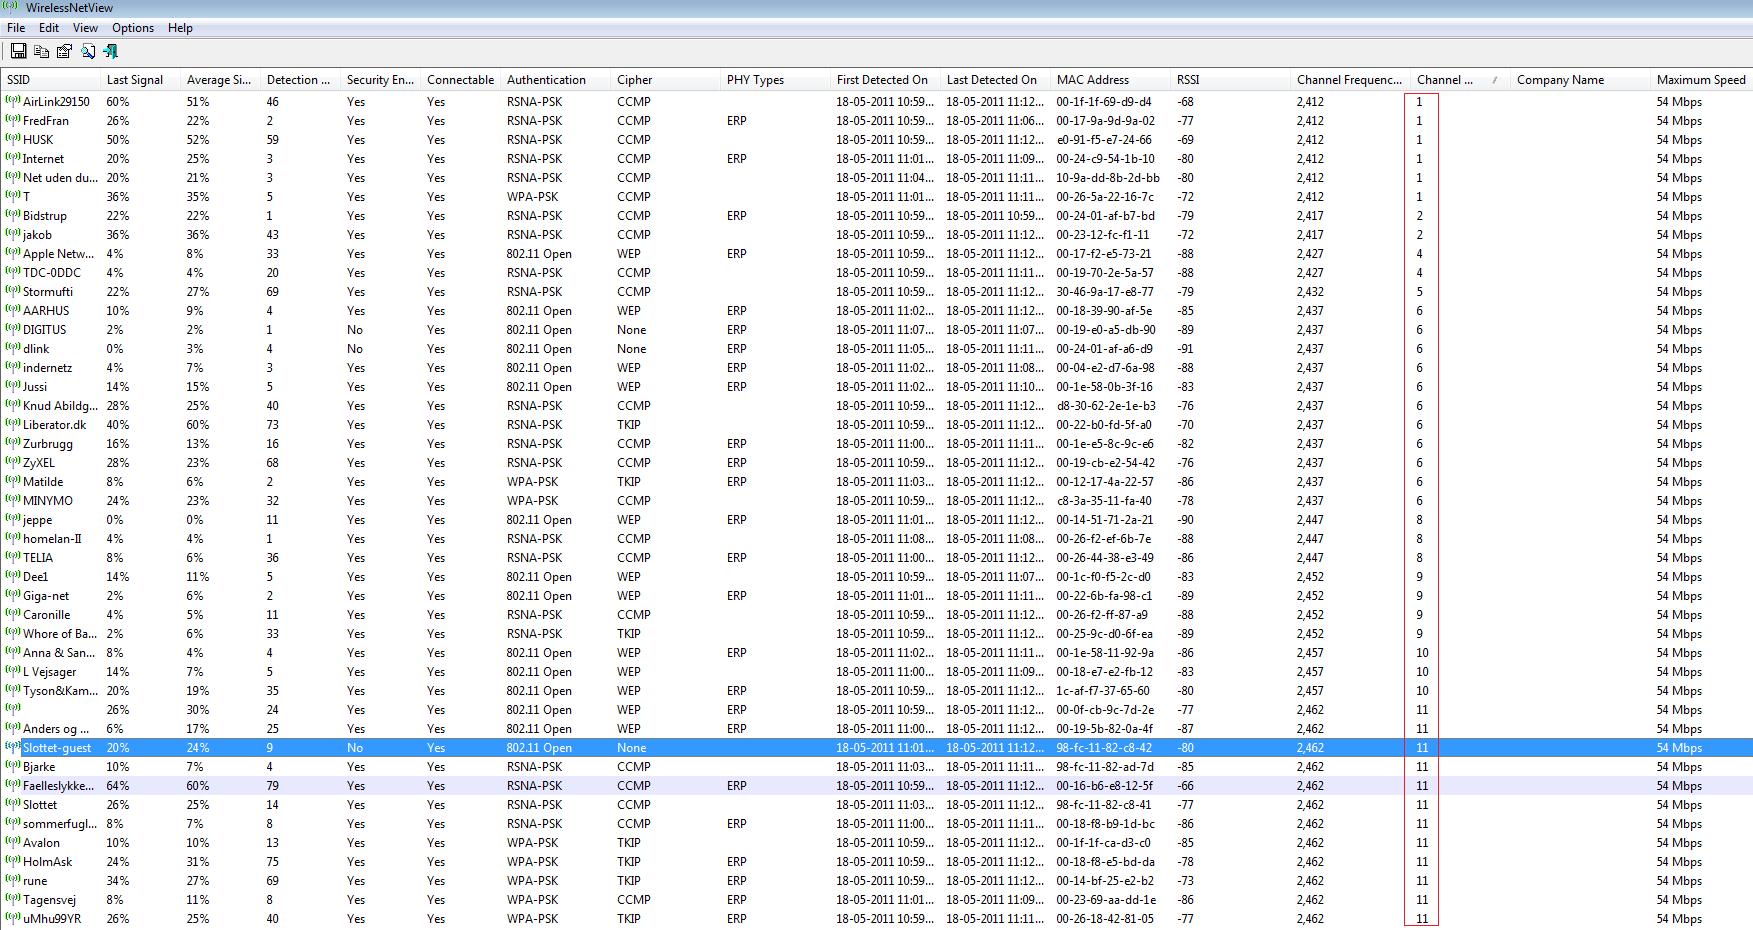The width and height of the screenshot is (1753, 930).
Task: Click the Find magnifier toolbar icon
Action: (88, 51)
